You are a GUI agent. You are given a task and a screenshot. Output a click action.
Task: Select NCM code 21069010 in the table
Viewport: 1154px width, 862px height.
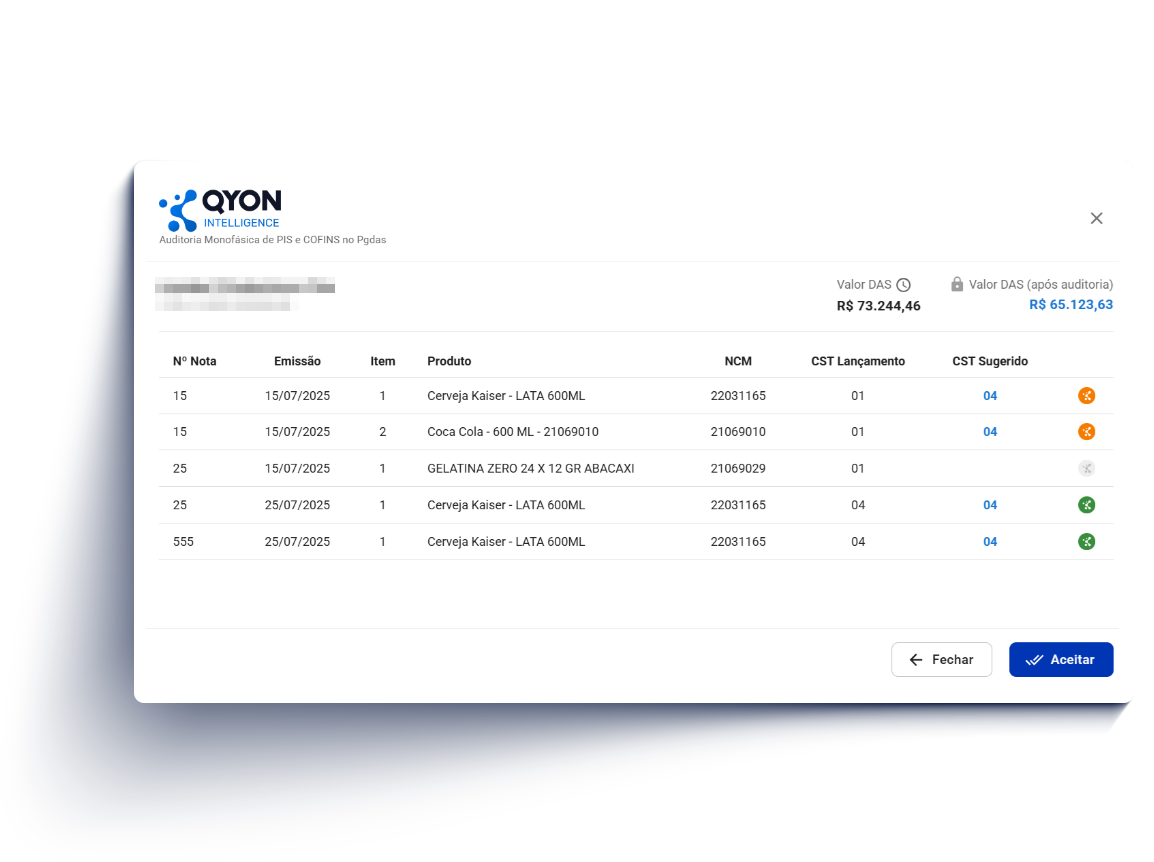pyautogui.click(x=738, y=432)
